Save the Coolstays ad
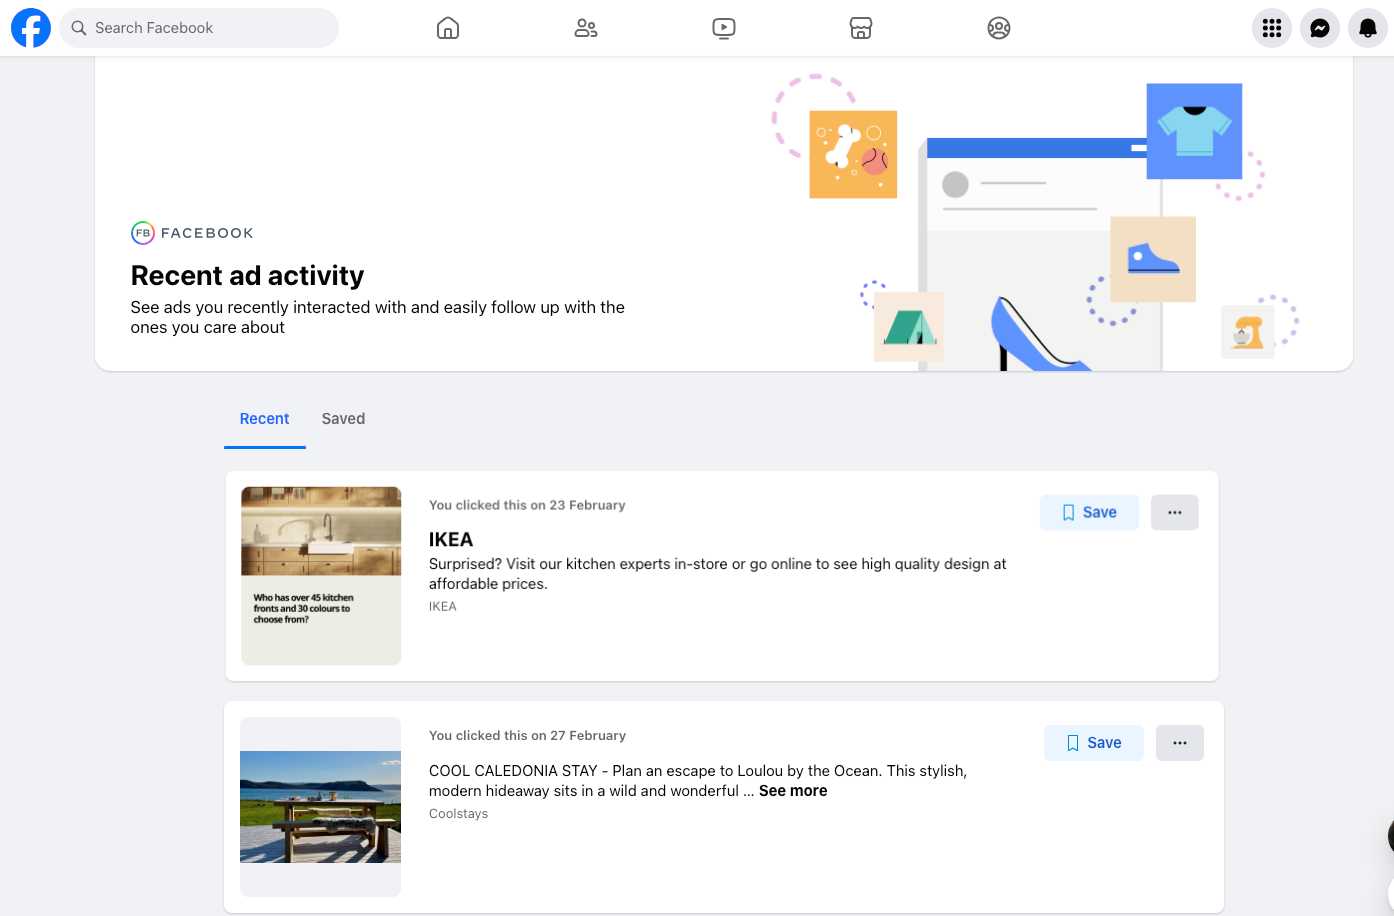Image resolution: width=1394 pixels, height=916 pixels. tap(1094, 743)
